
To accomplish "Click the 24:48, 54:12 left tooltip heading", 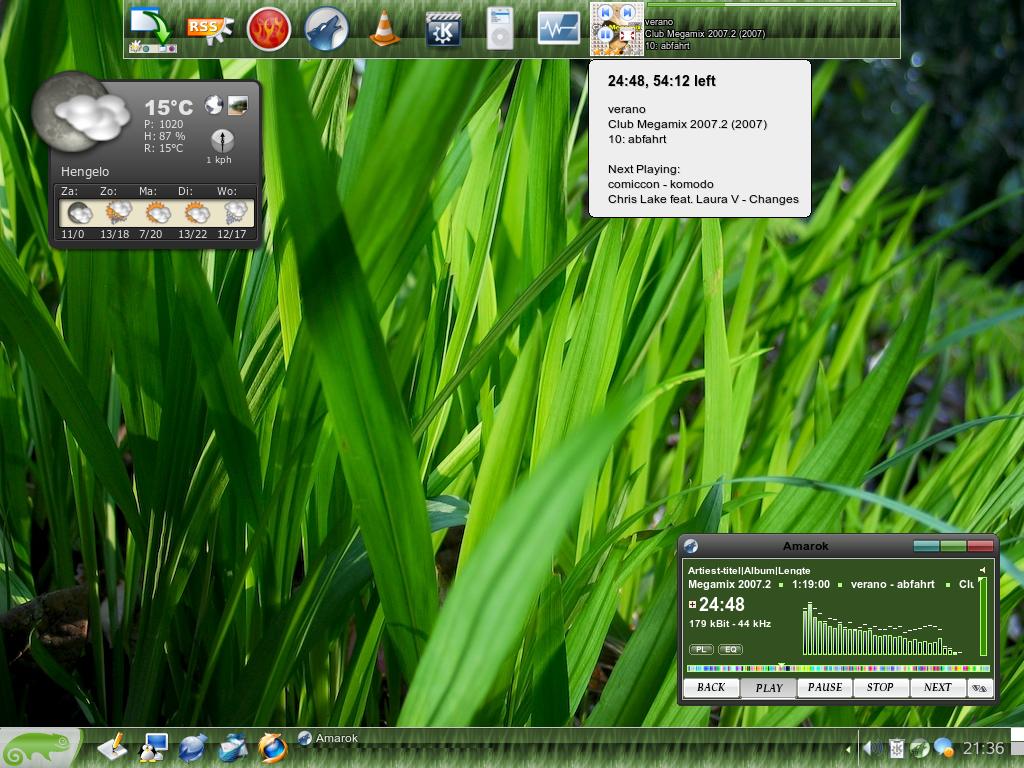I will pyautogui.click(x=662, y=81).
